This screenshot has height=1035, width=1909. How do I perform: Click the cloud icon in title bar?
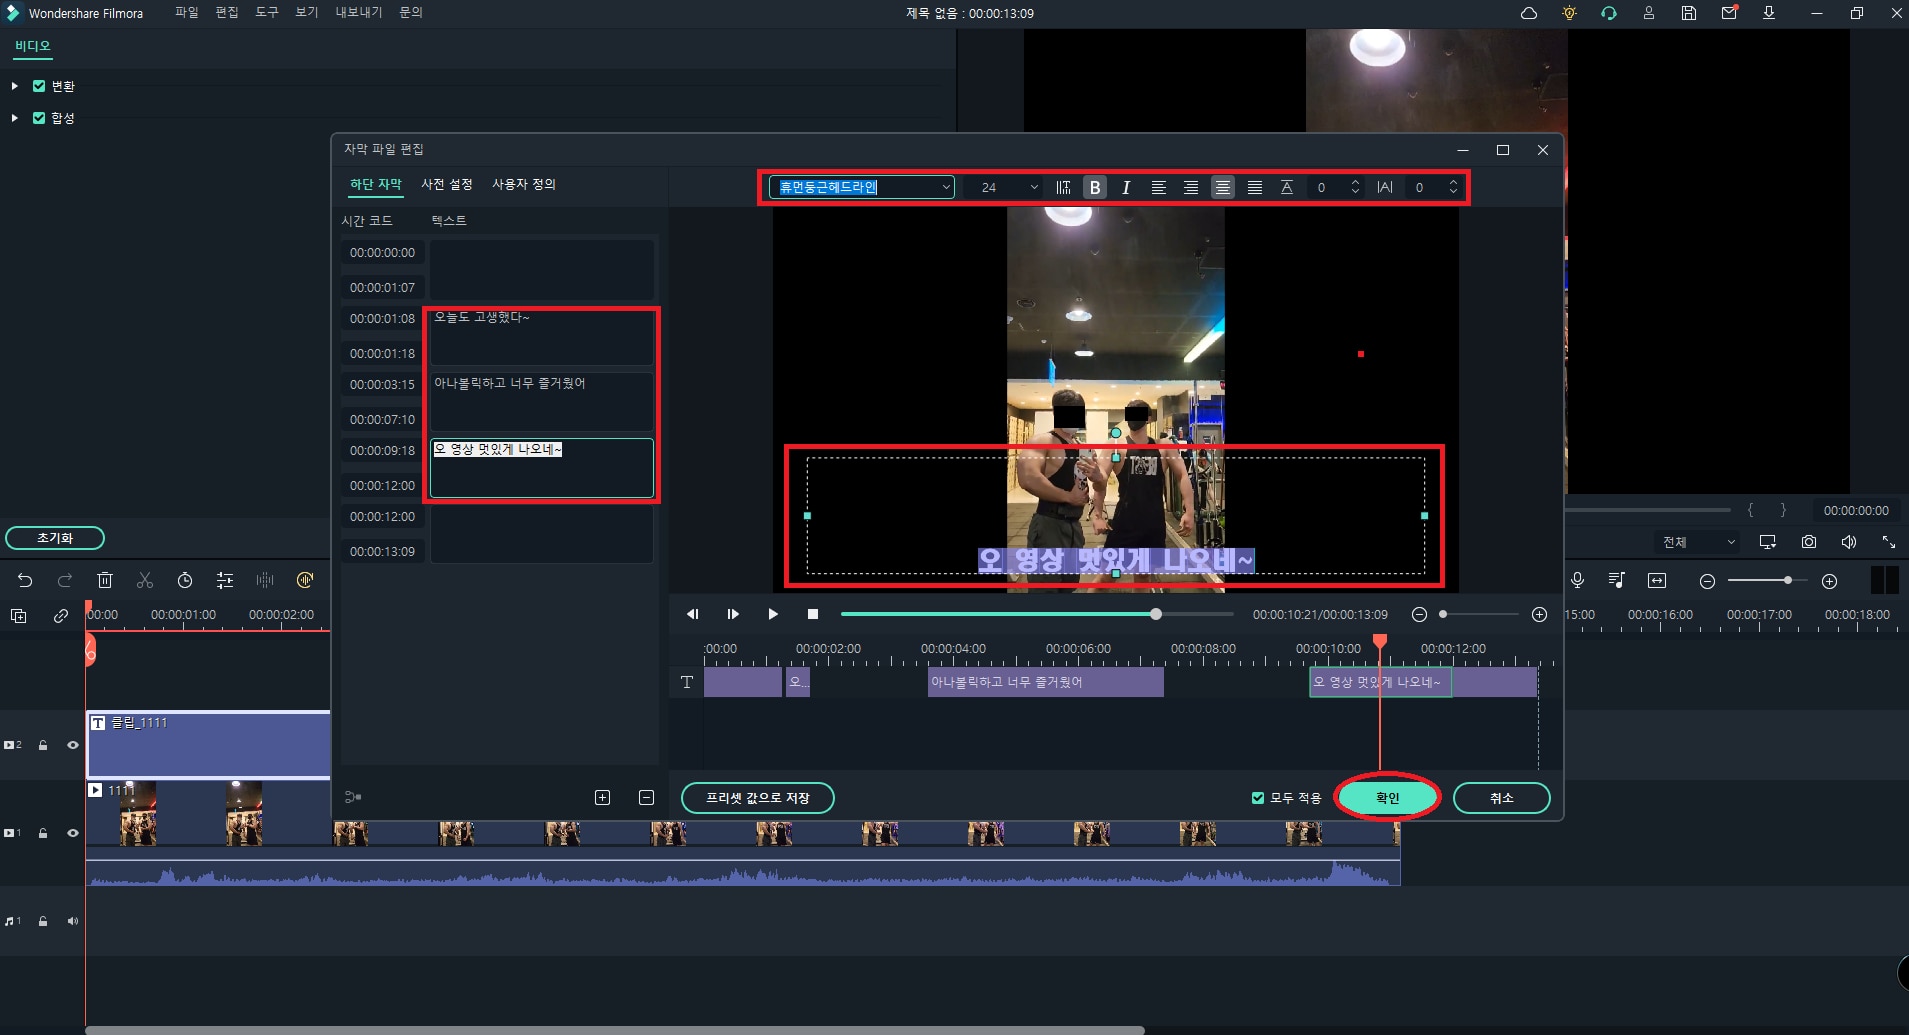click(x=1529, y=13)
